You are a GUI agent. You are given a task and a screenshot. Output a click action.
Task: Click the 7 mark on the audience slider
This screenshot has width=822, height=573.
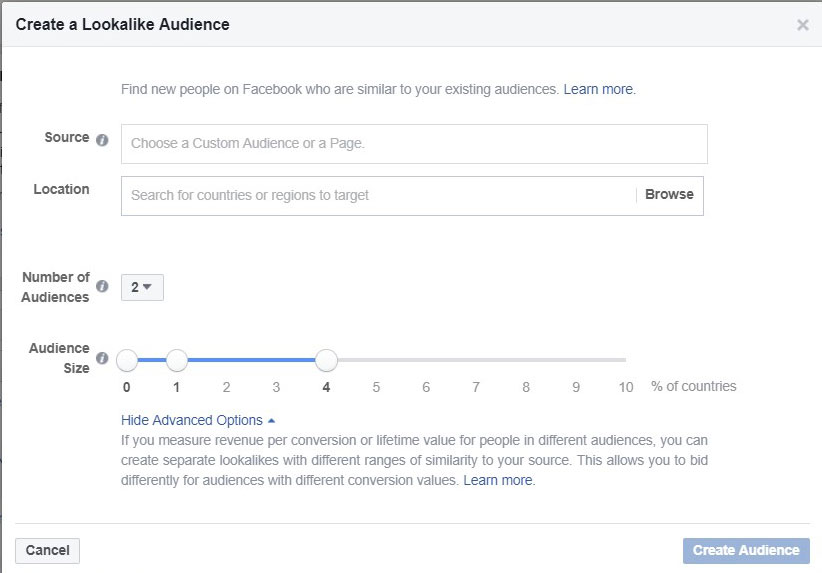tap(476, 387)
